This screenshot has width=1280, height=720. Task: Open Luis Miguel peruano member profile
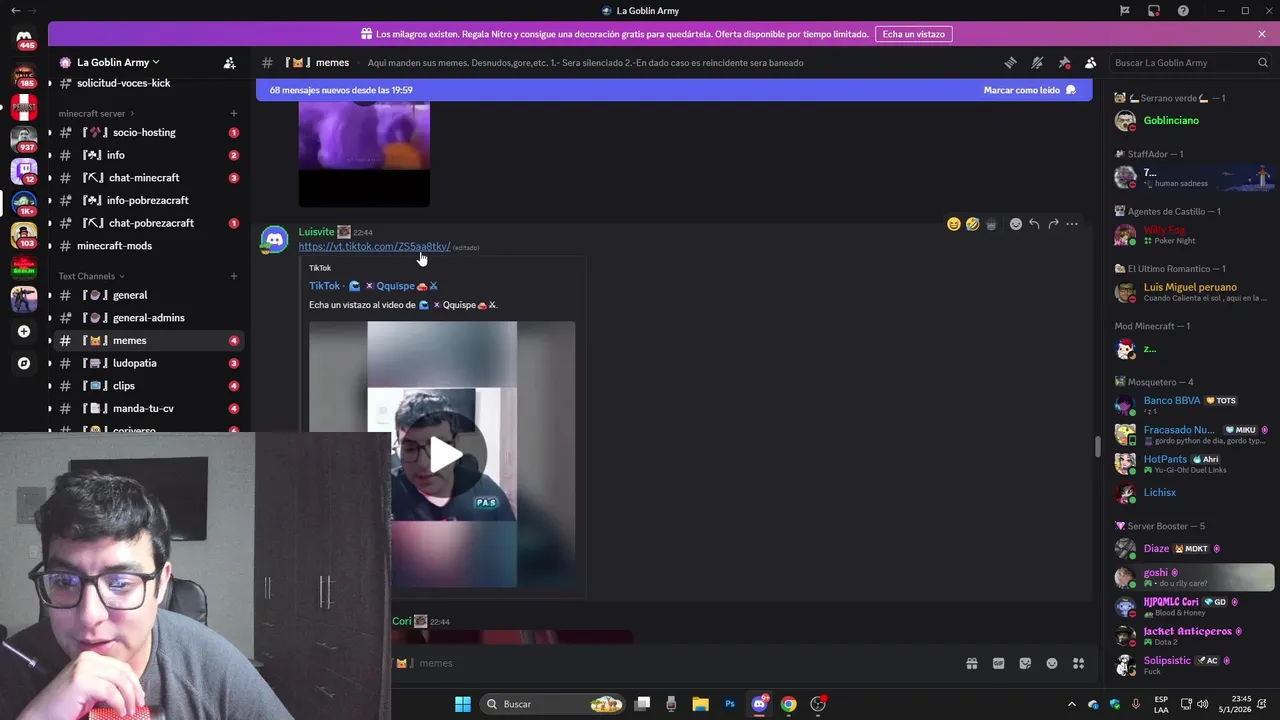(1190, 293)
